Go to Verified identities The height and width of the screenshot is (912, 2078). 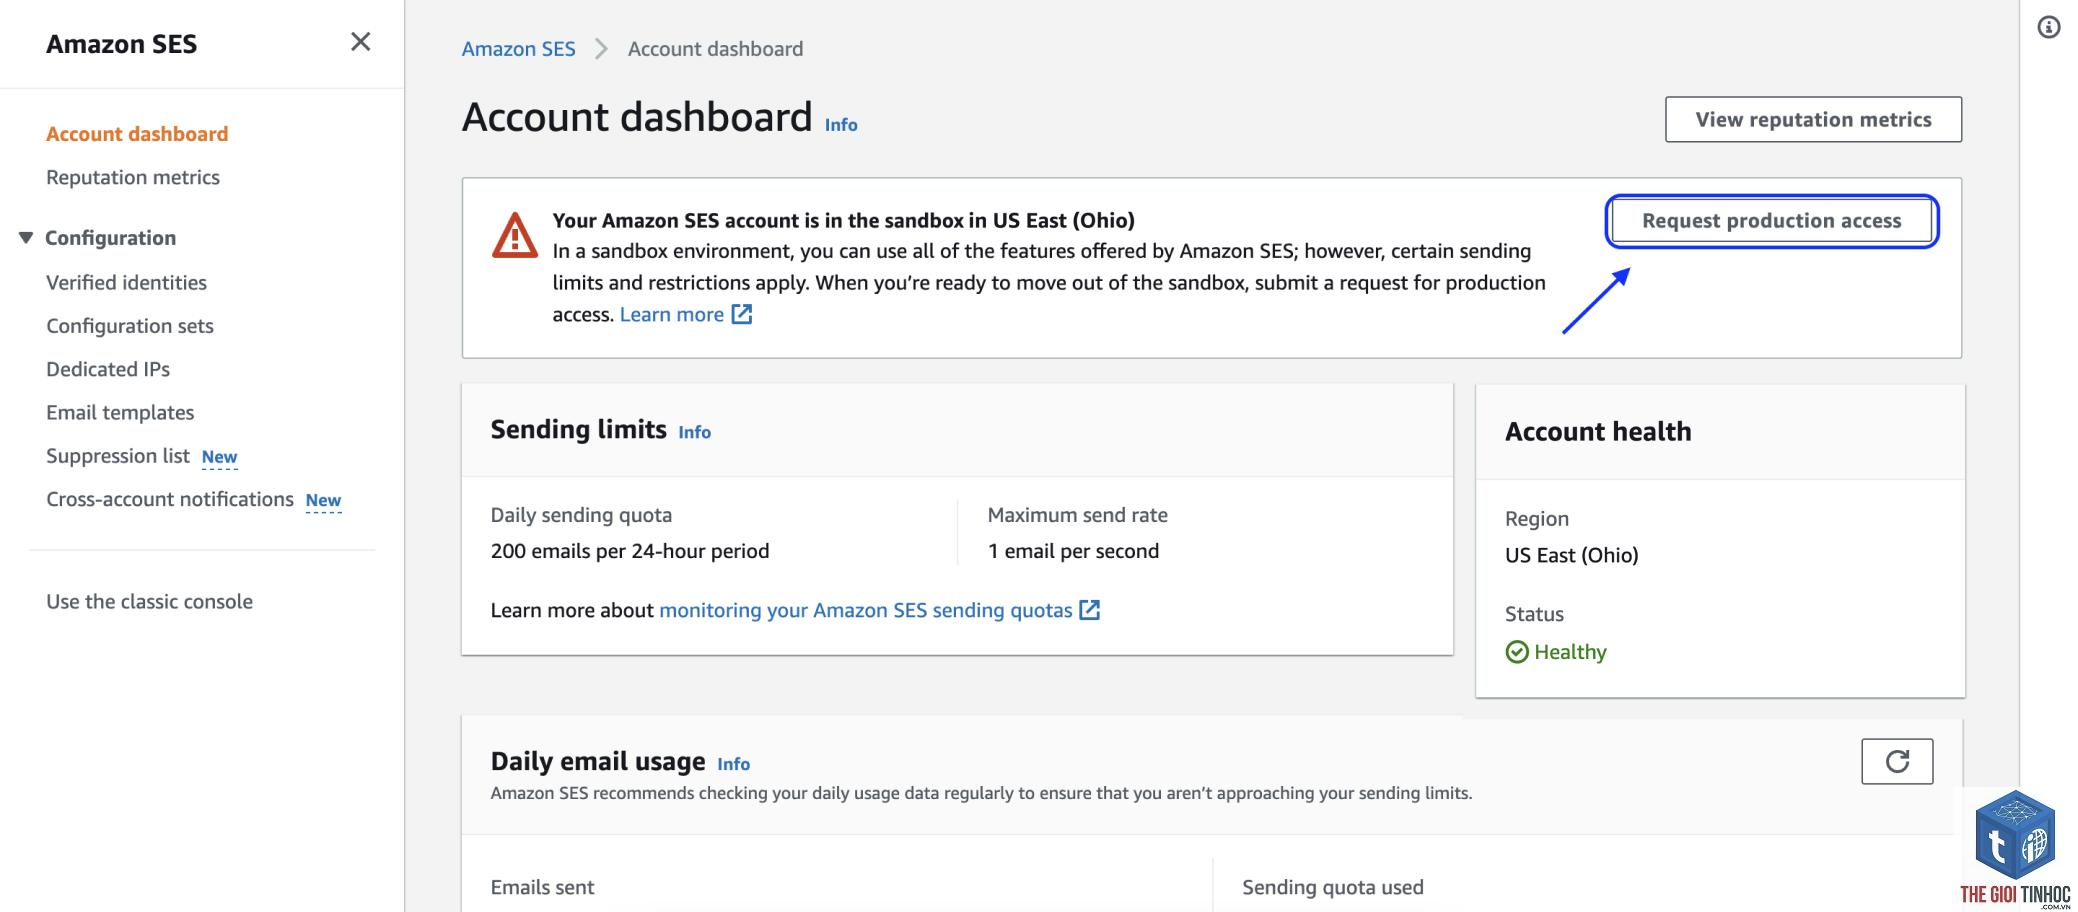126,283
